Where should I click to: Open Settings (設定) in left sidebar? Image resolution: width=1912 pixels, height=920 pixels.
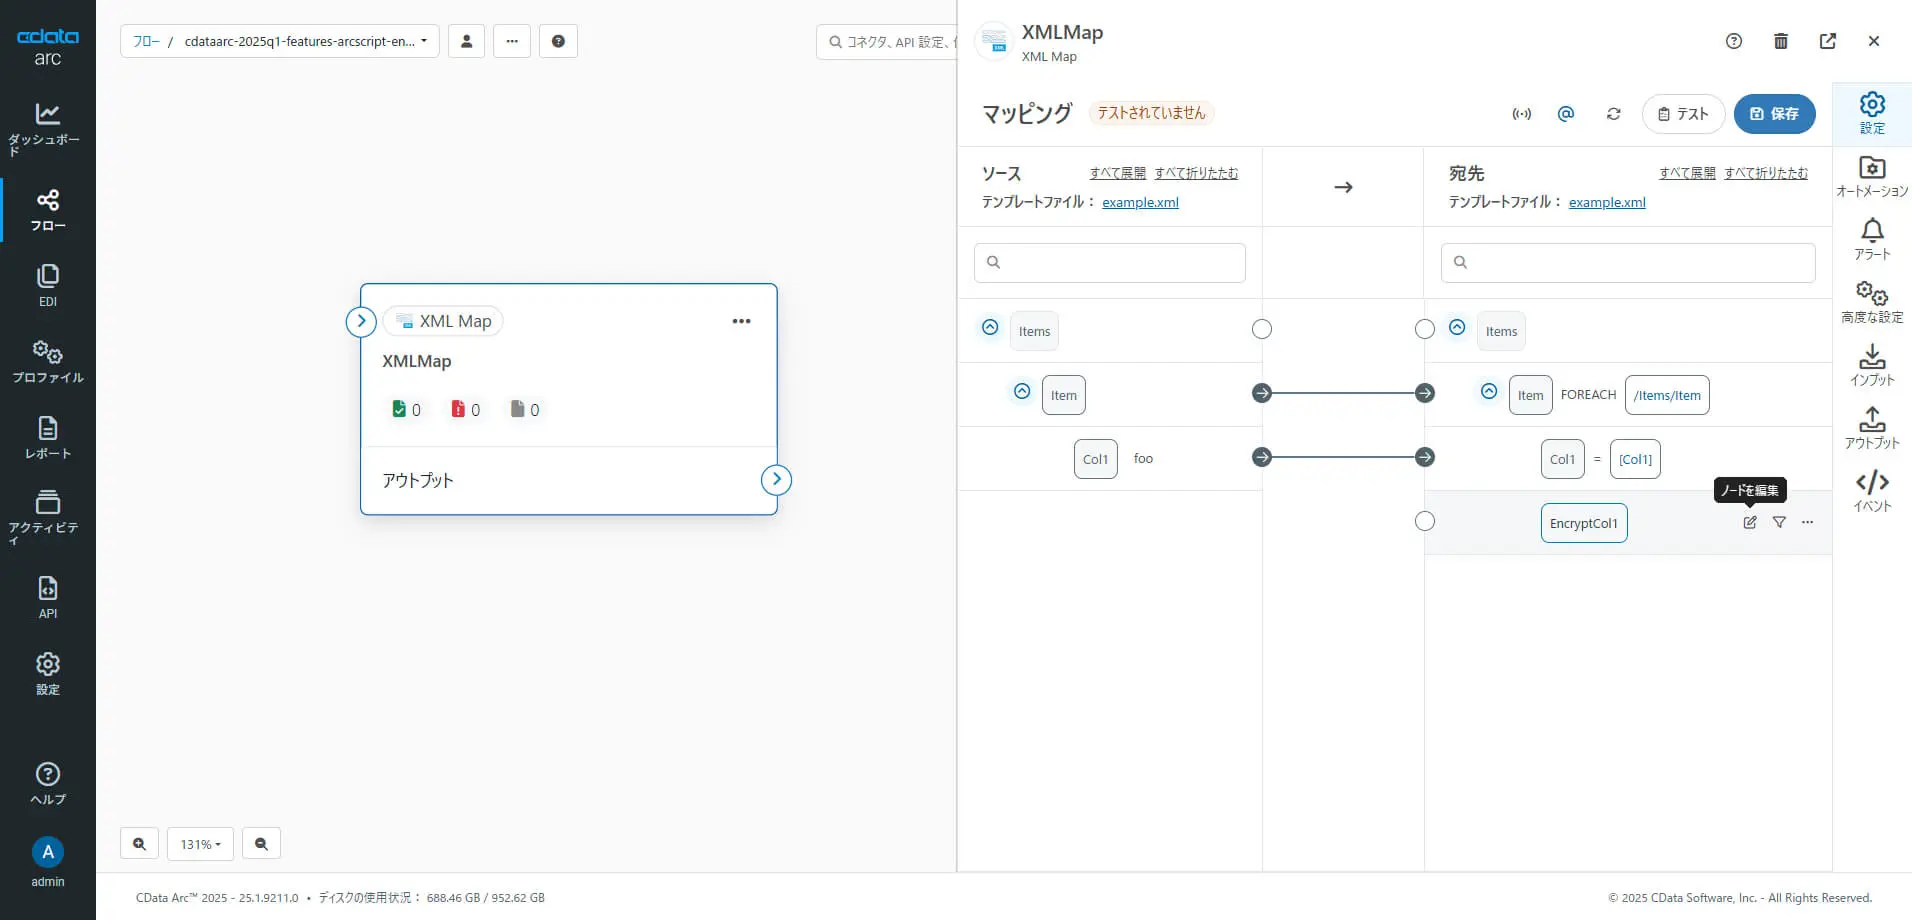click(47, 674)
